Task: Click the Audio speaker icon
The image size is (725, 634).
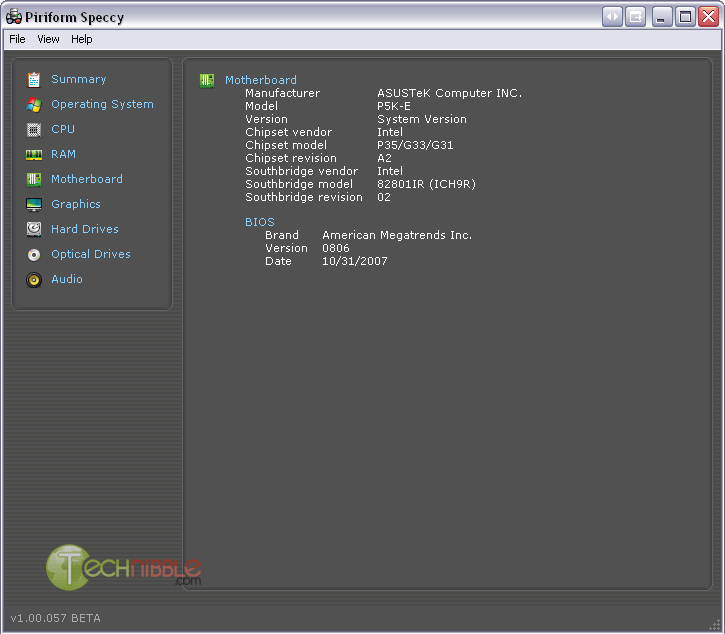Action: pyautogui.click(x=34, y=280)
